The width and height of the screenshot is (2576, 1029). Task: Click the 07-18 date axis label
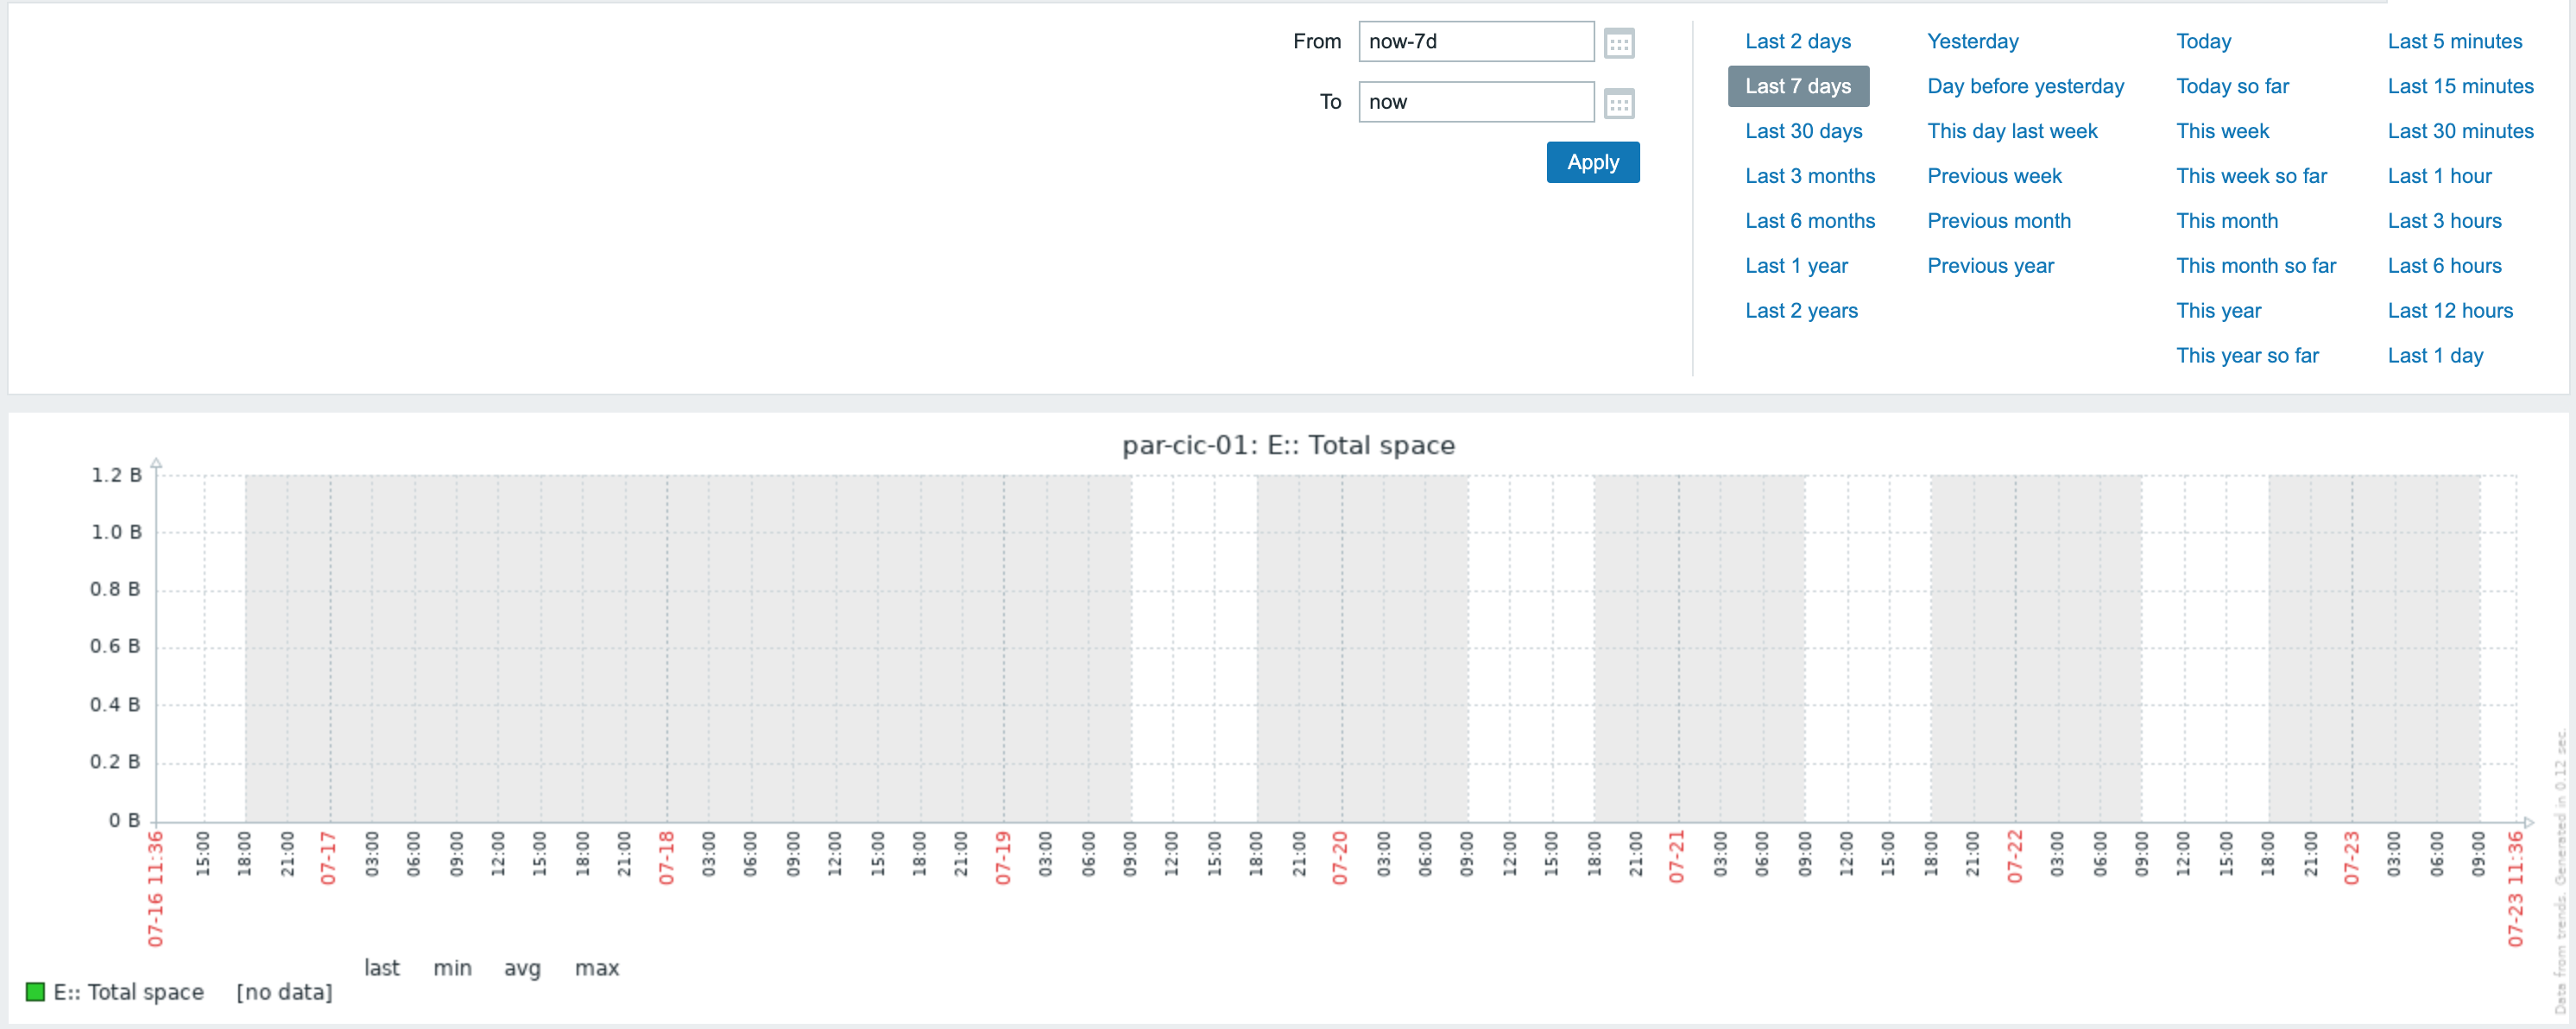pyautogui.click(x=666, y=858)
